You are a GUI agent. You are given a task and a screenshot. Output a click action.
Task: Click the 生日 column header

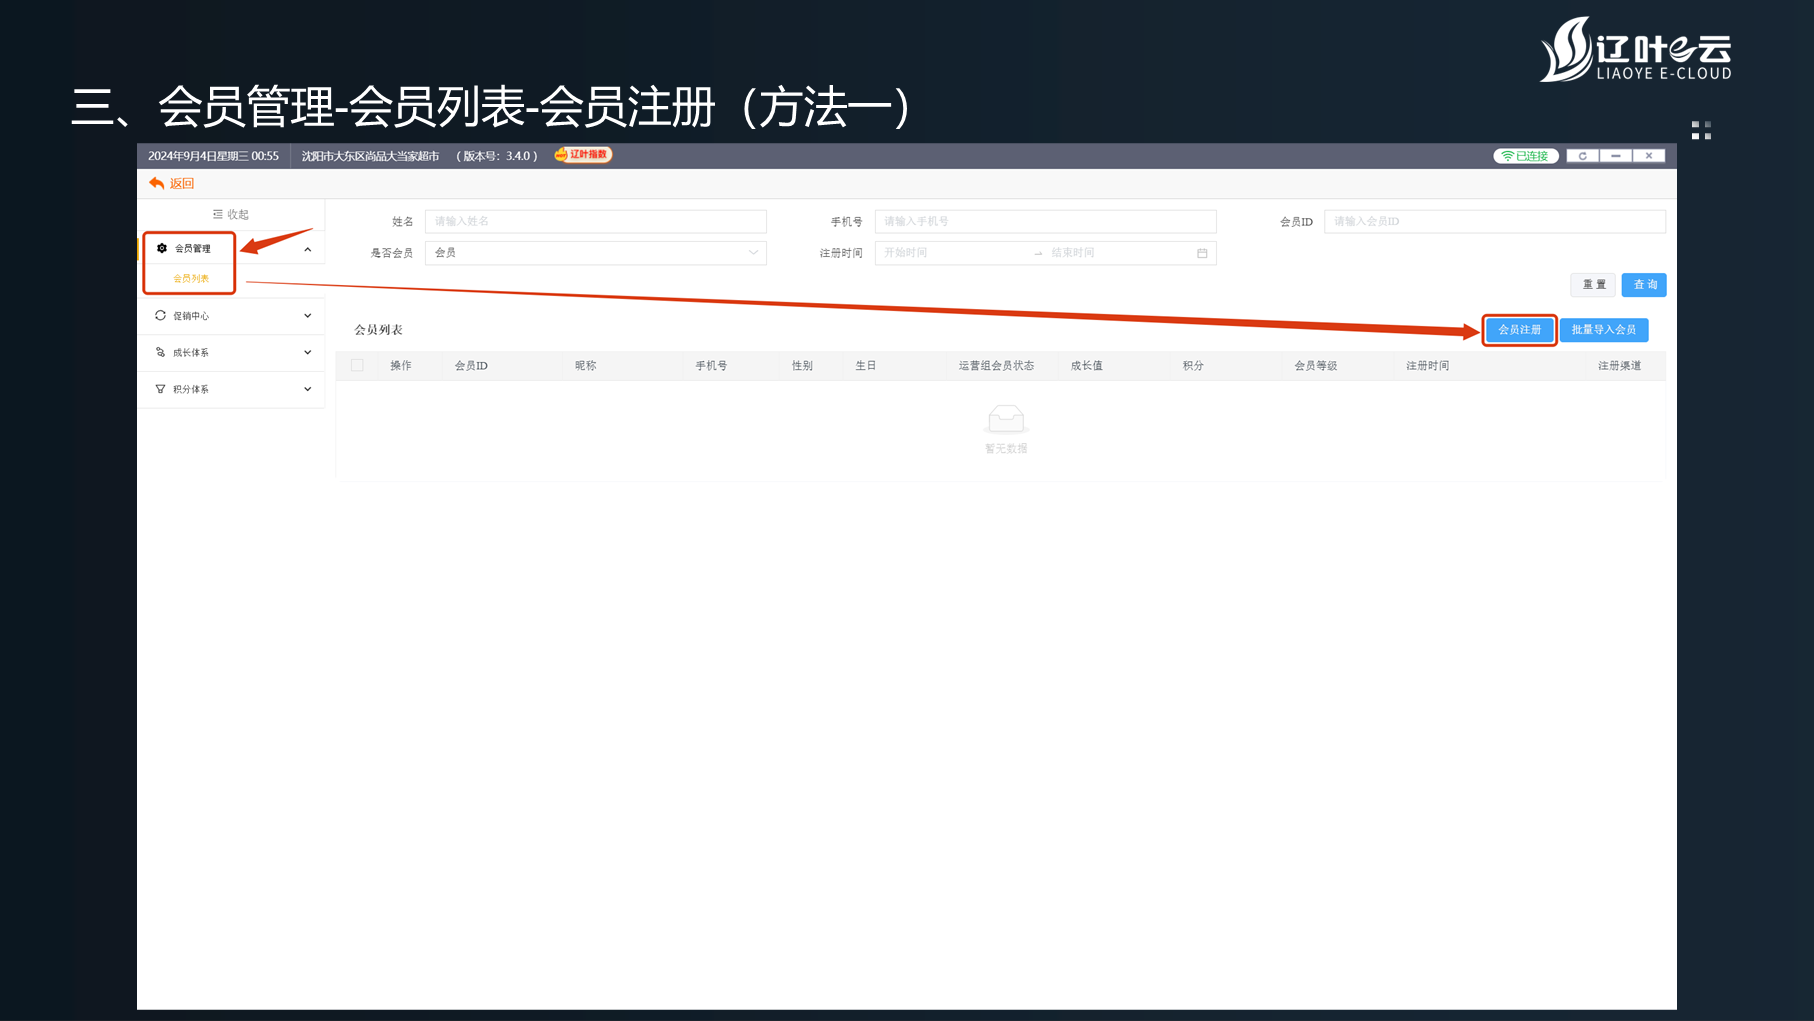(866, 366)
